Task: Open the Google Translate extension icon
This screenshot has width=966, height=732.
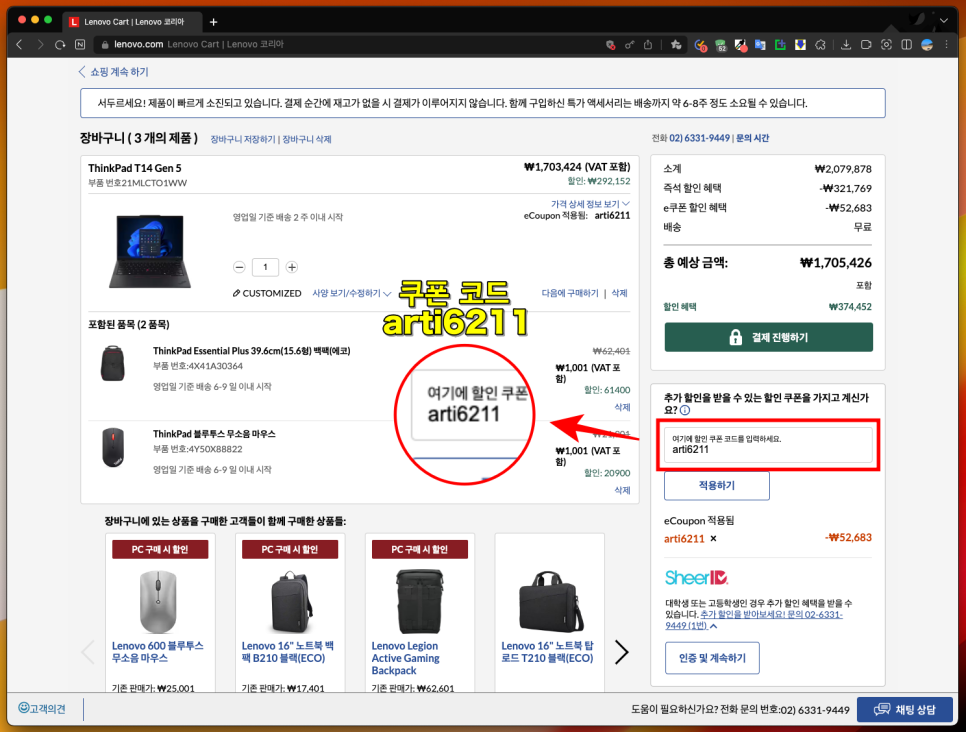Action: [x=760, y=44]
